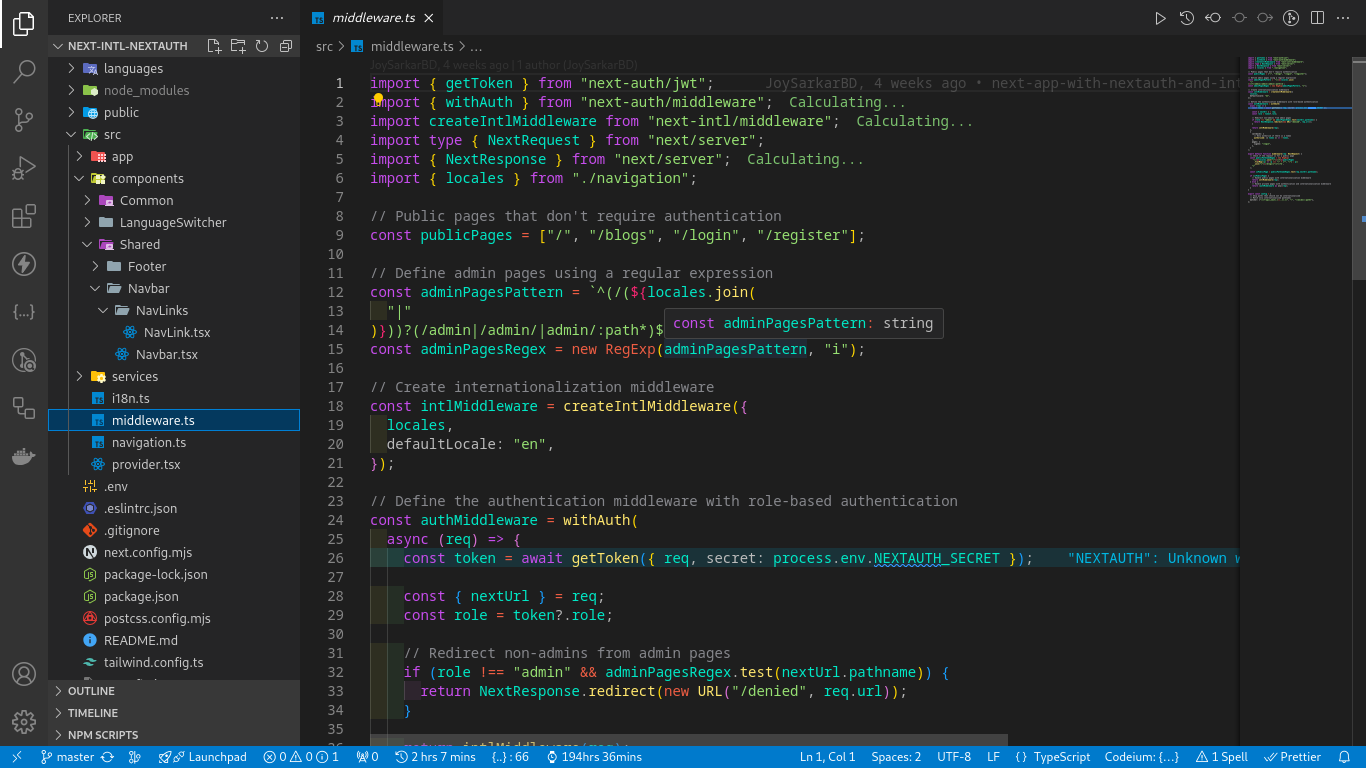Open the notifications bell in status bar
Image resolution: width=1366 pixels, height=768 pixels.
pyautogui.click(x=1345, y=757)
